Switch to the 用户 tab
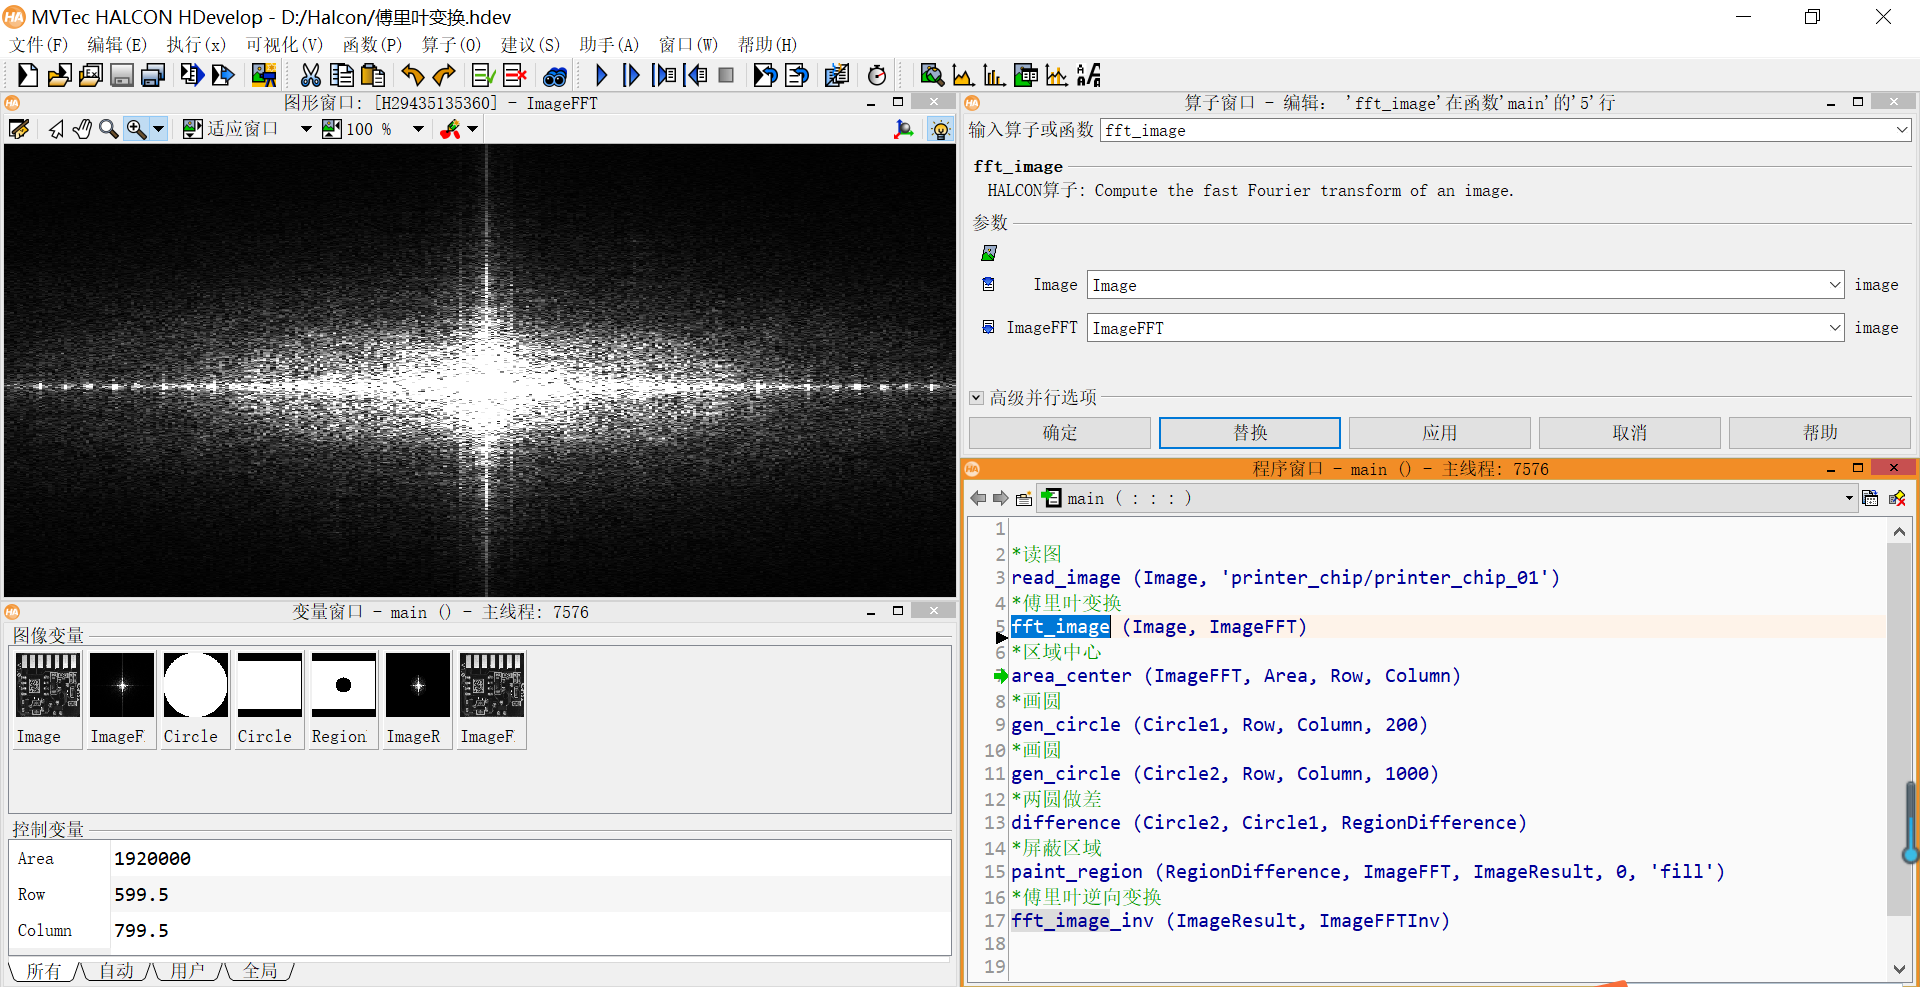Image resolution: width=1920 pixels, height=987 pixels. [187, 970]
